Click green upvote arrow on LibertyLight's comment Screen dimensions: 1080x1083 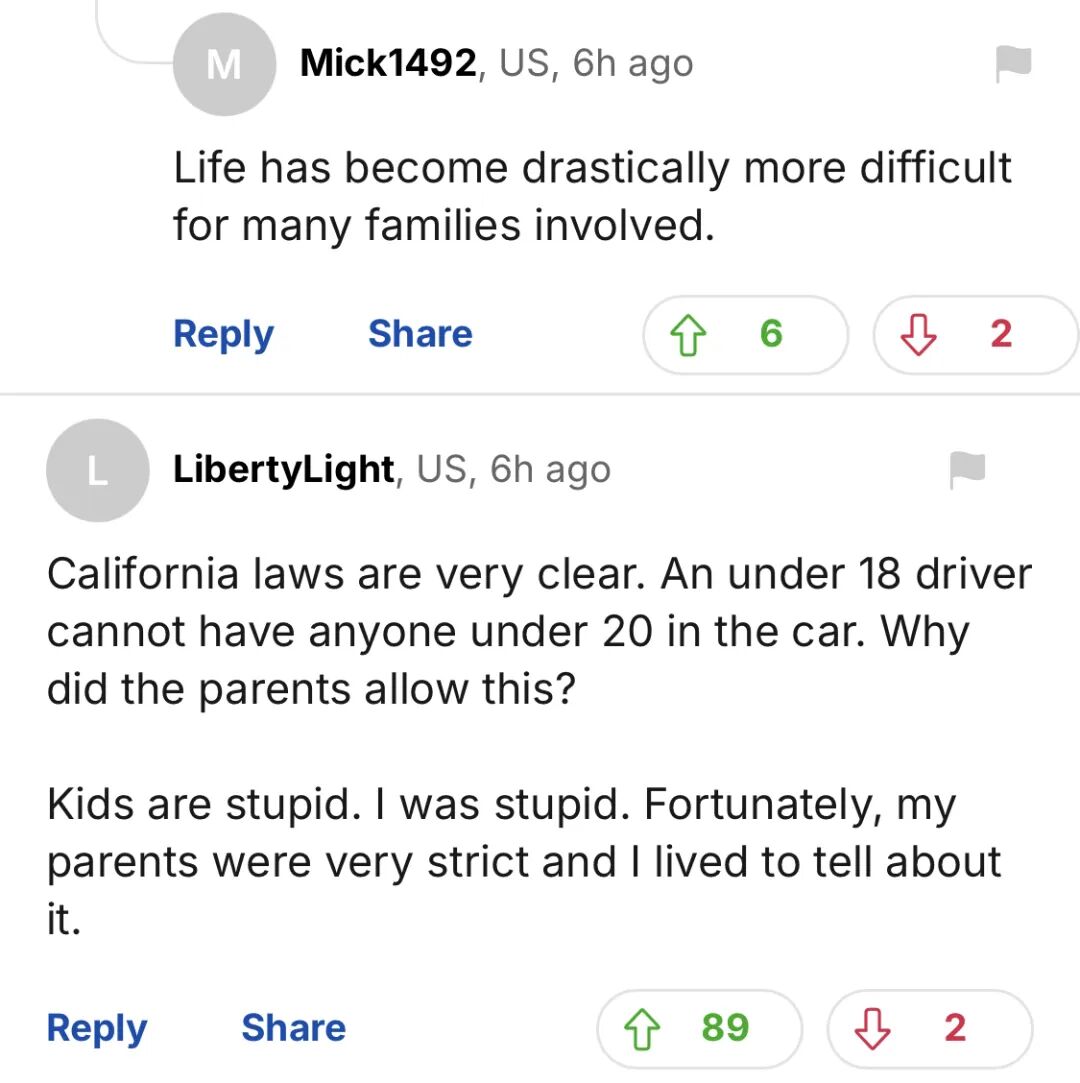click(642, 1029)
